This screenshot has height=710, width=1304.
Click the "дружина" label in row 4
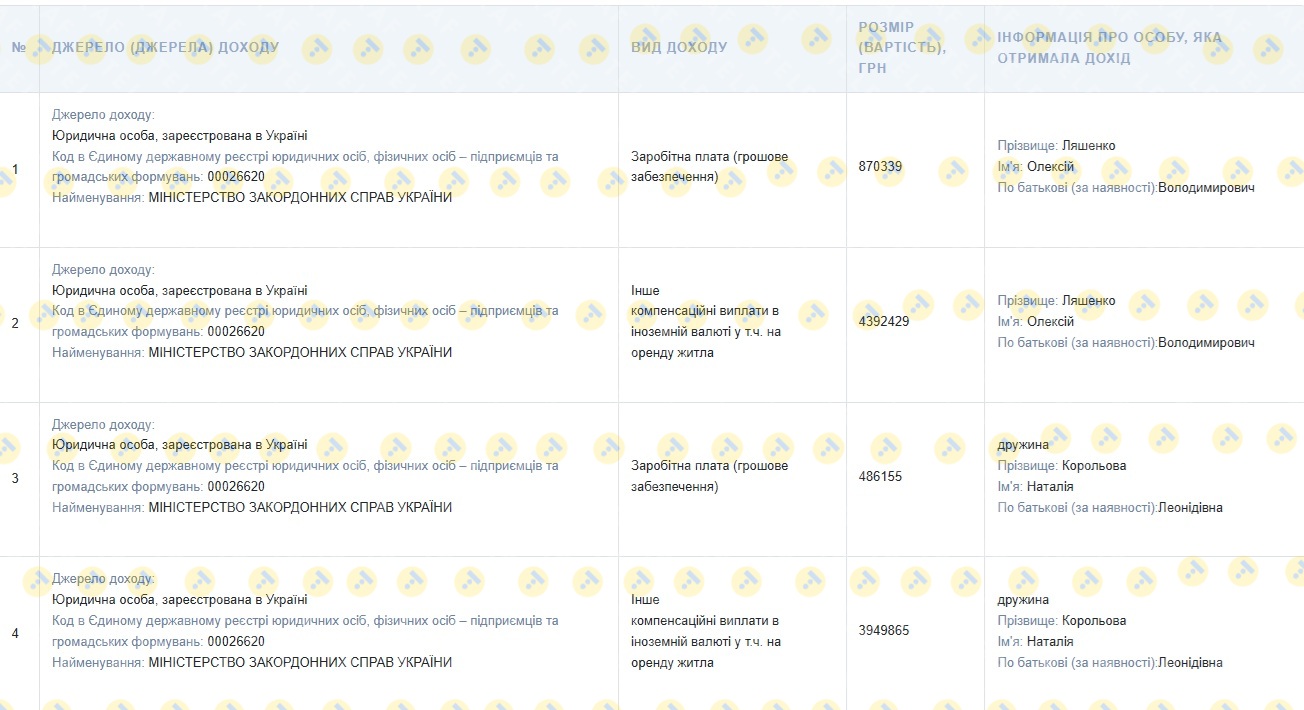click(x=1023, y=600)
